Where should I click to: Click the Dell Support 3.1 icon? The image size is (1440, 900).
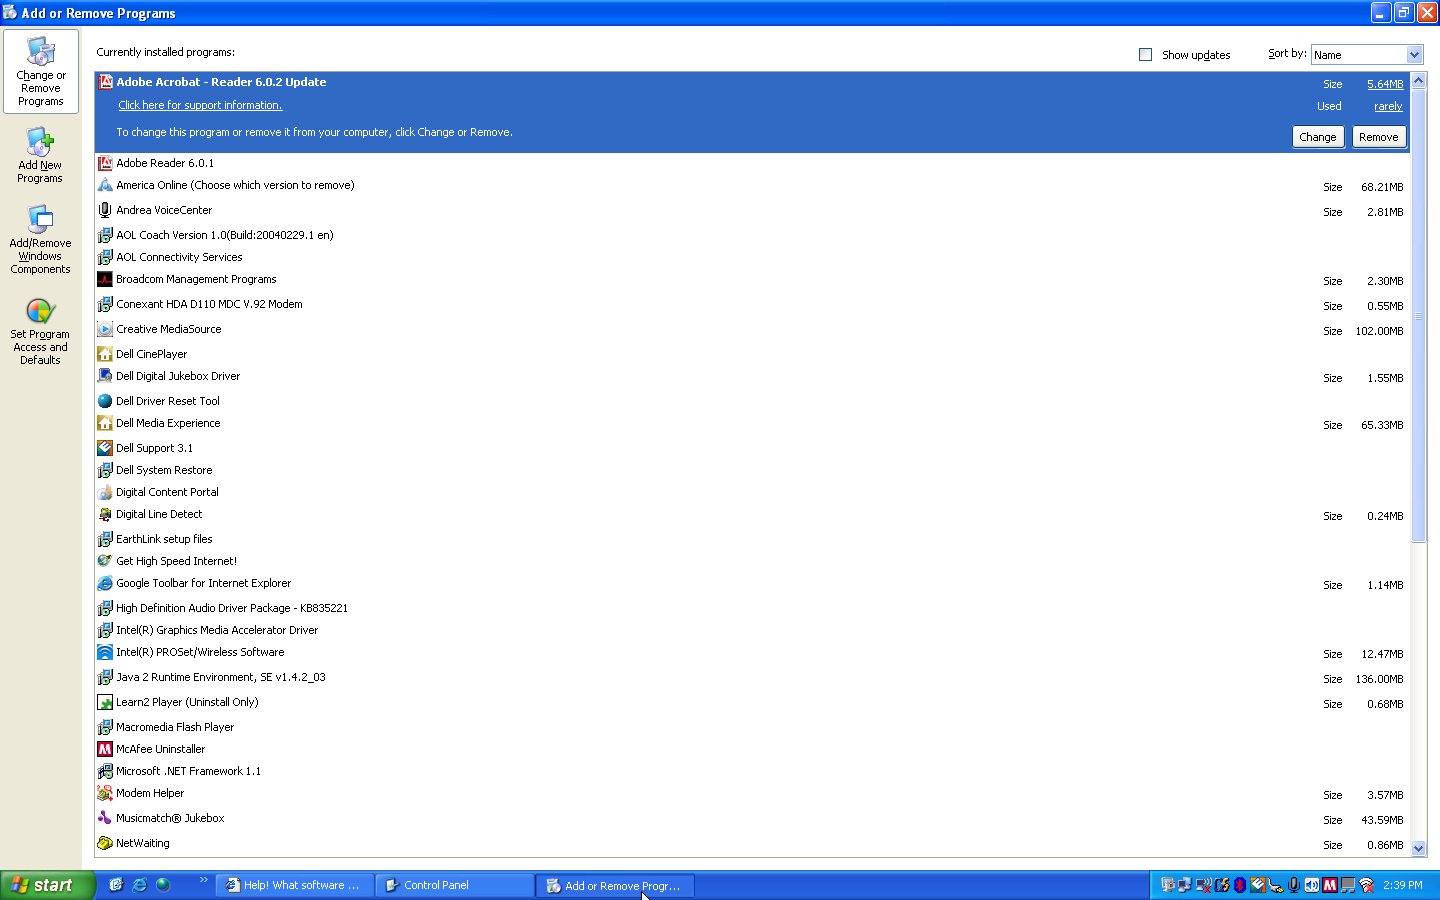105,448
